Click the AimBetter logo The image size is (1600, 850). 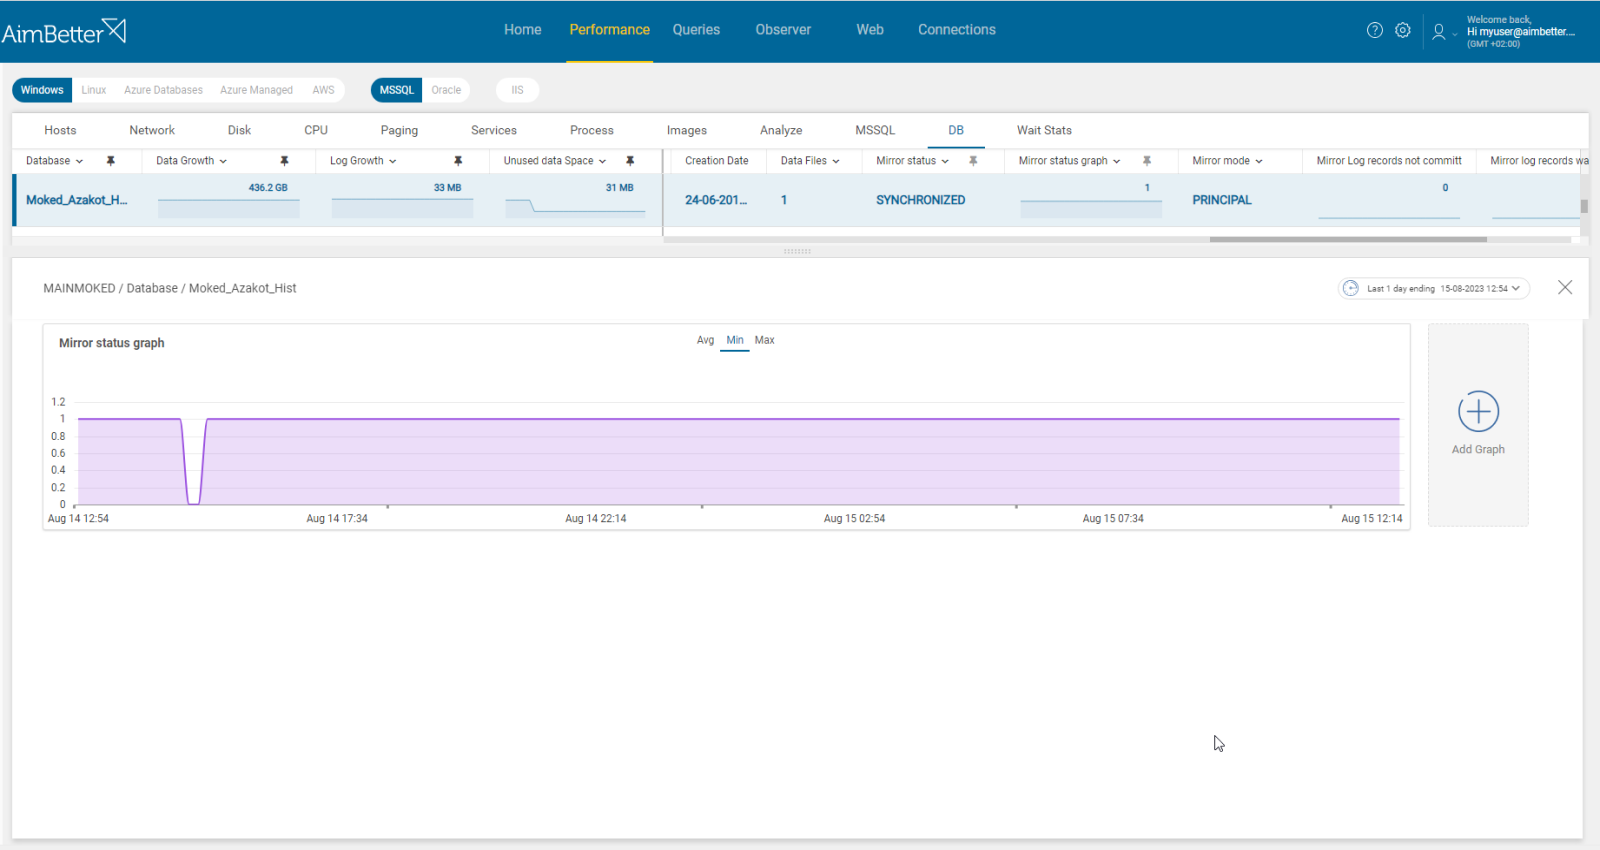(64, 31)
